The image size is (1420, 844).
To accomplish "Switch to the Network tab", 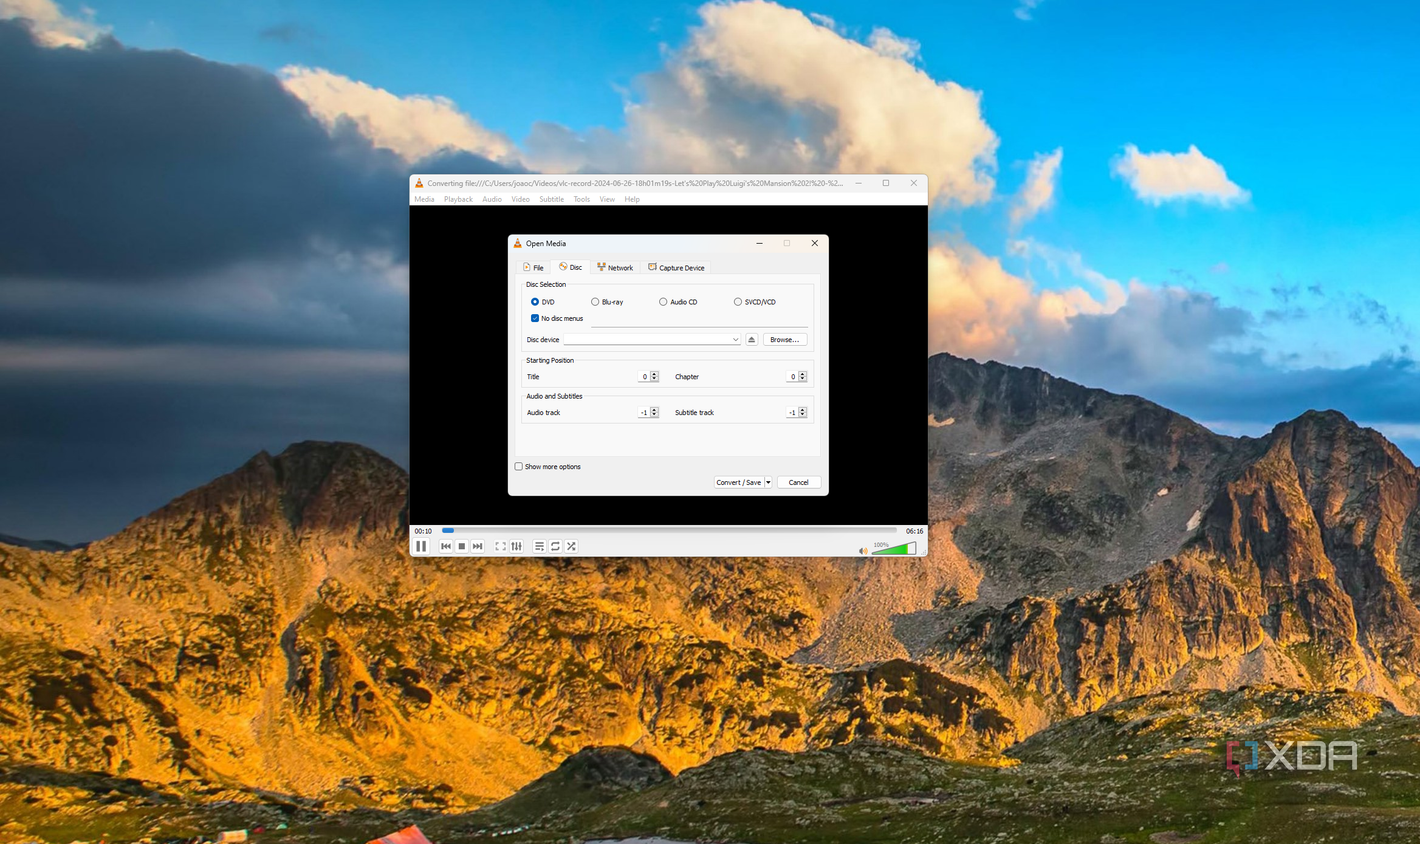I will tap(615, 267).
